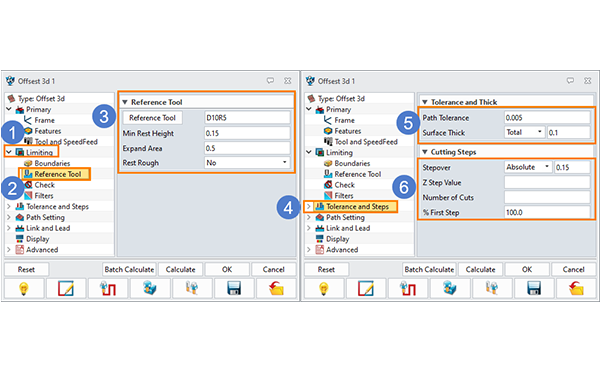Select Filters item in right dialog tree
Image resolution: width=600 pixels, height=371 pixels.
344,195
